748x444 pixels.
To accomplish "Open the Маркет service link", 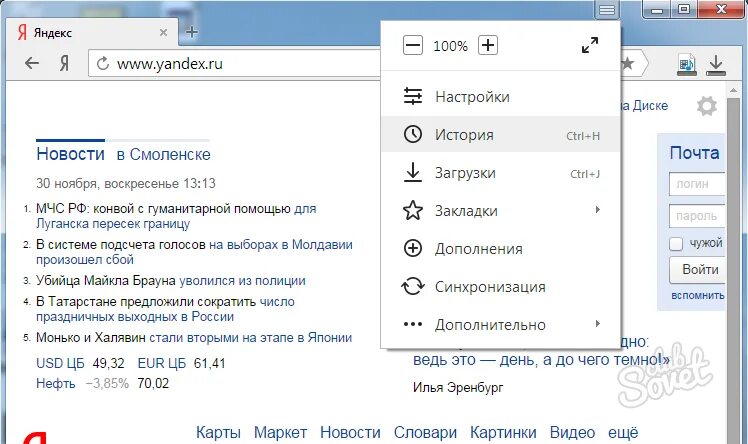I will (x=280, y=433).
